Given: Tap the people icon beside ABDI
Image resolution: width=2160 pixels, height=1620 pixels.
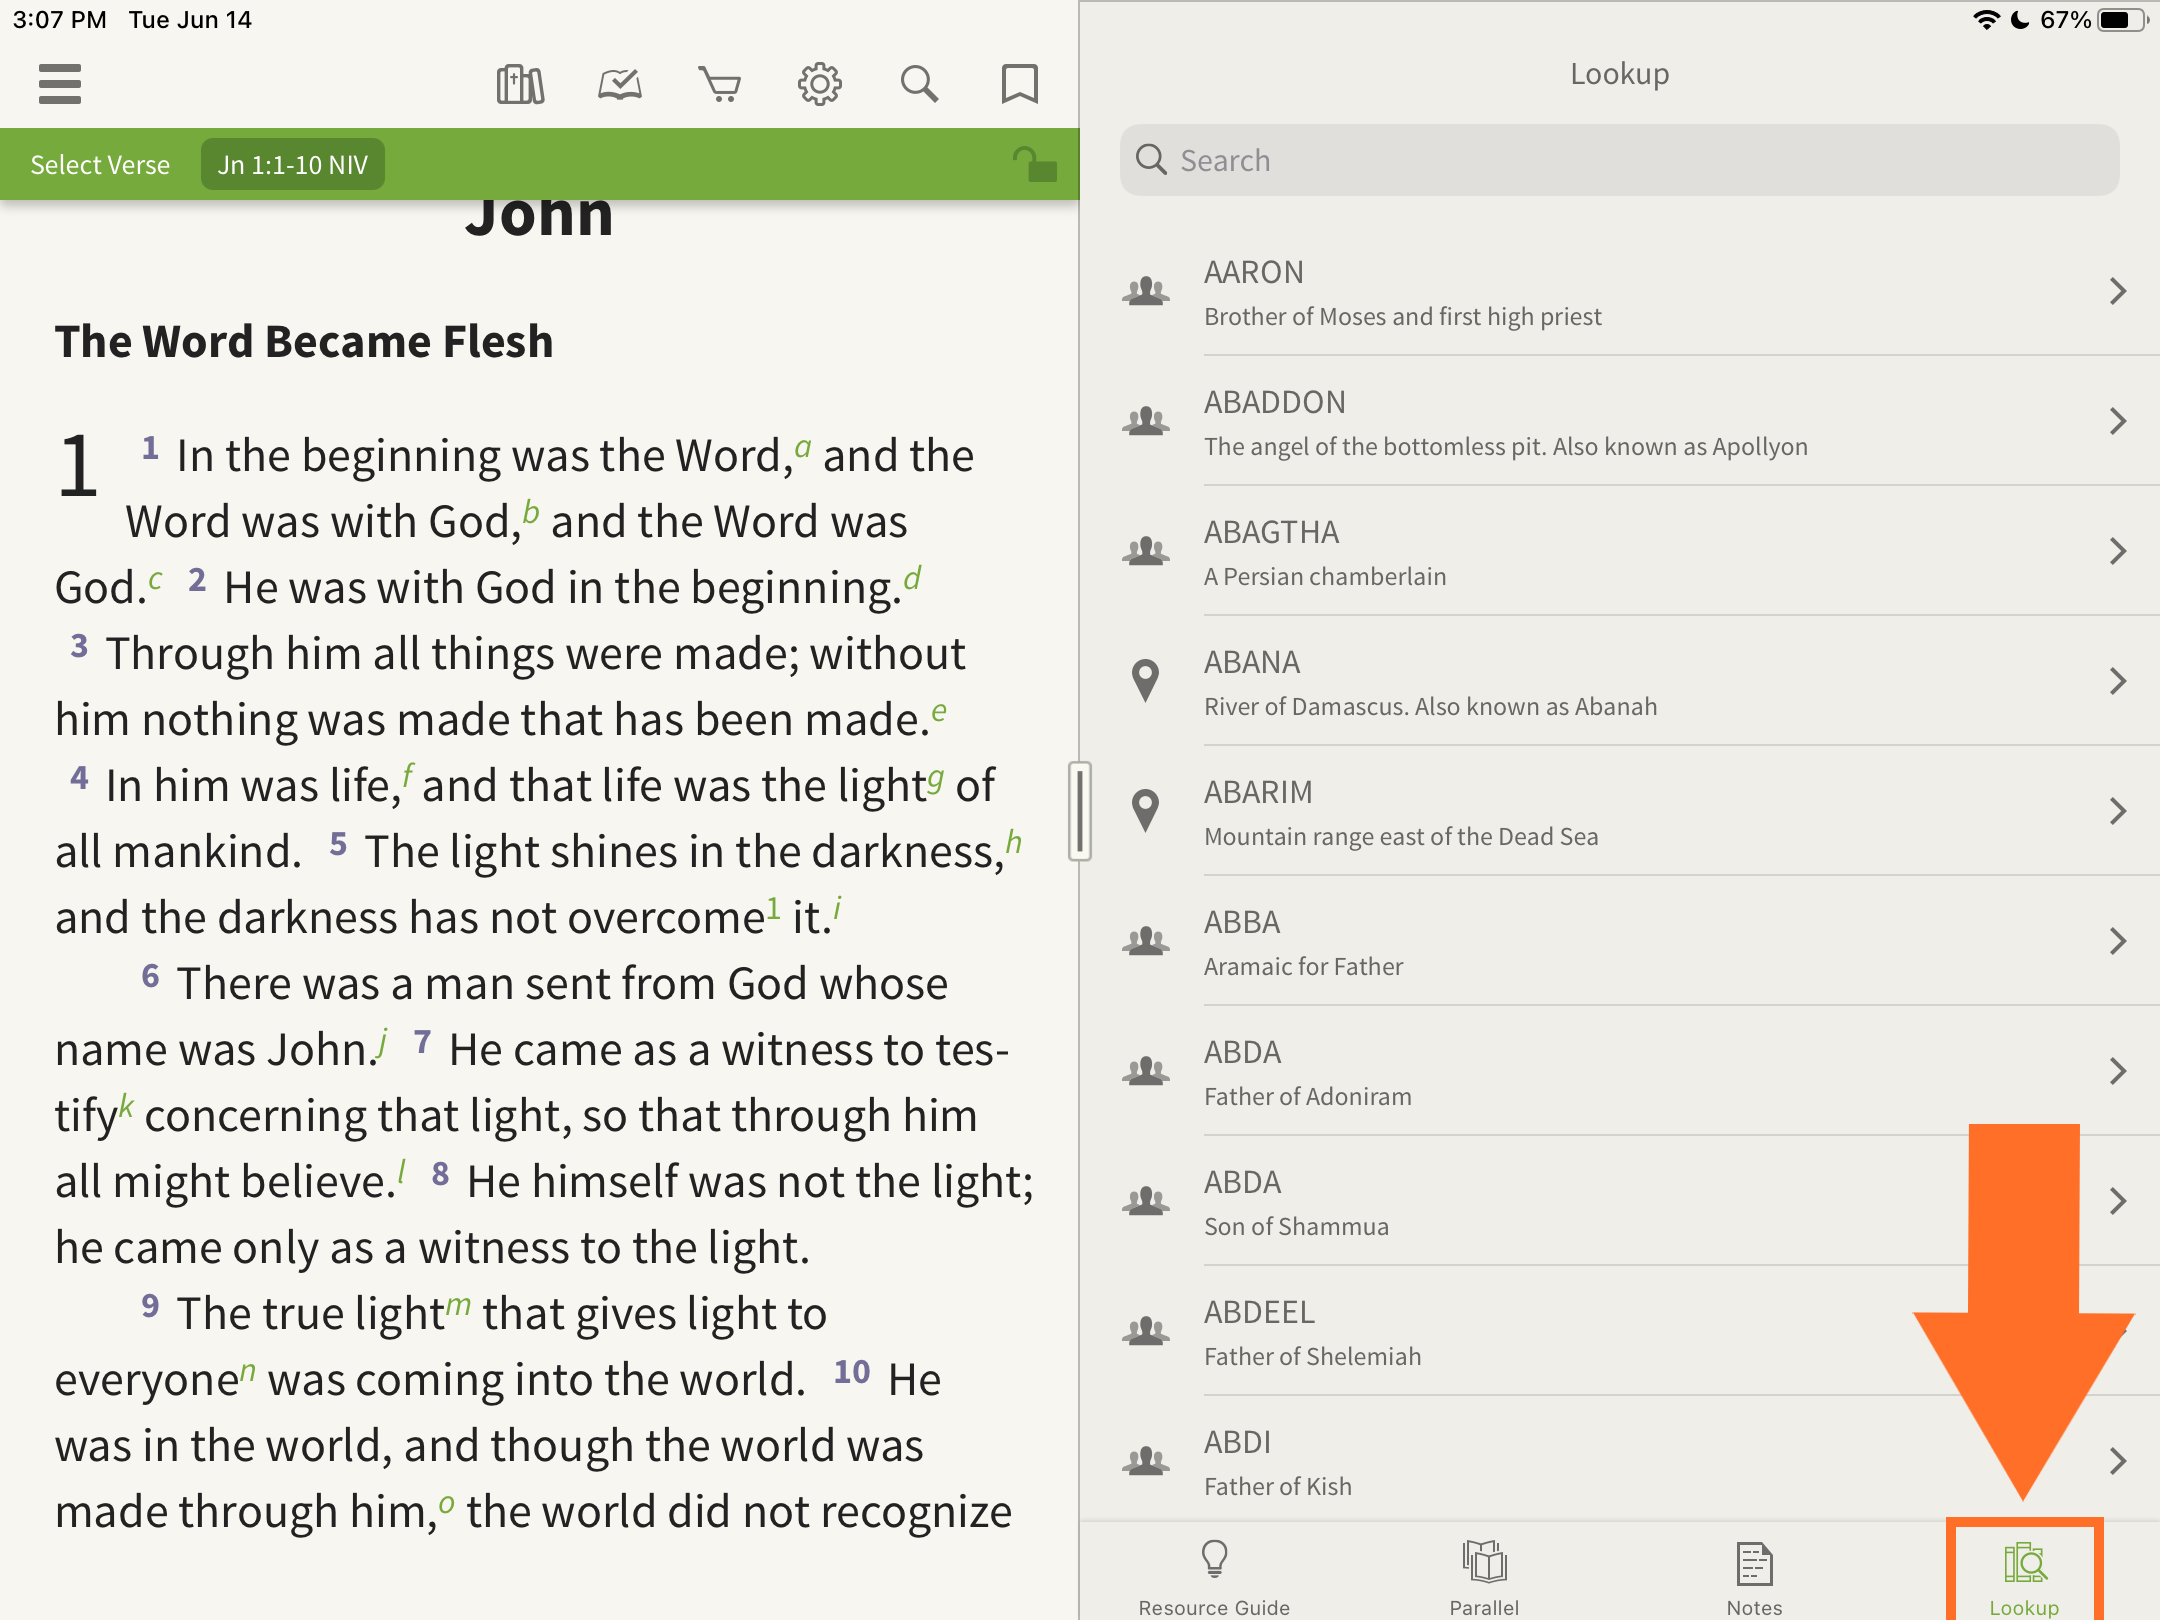Looking at the screenshot, I should click(x=1146, y=1461).
